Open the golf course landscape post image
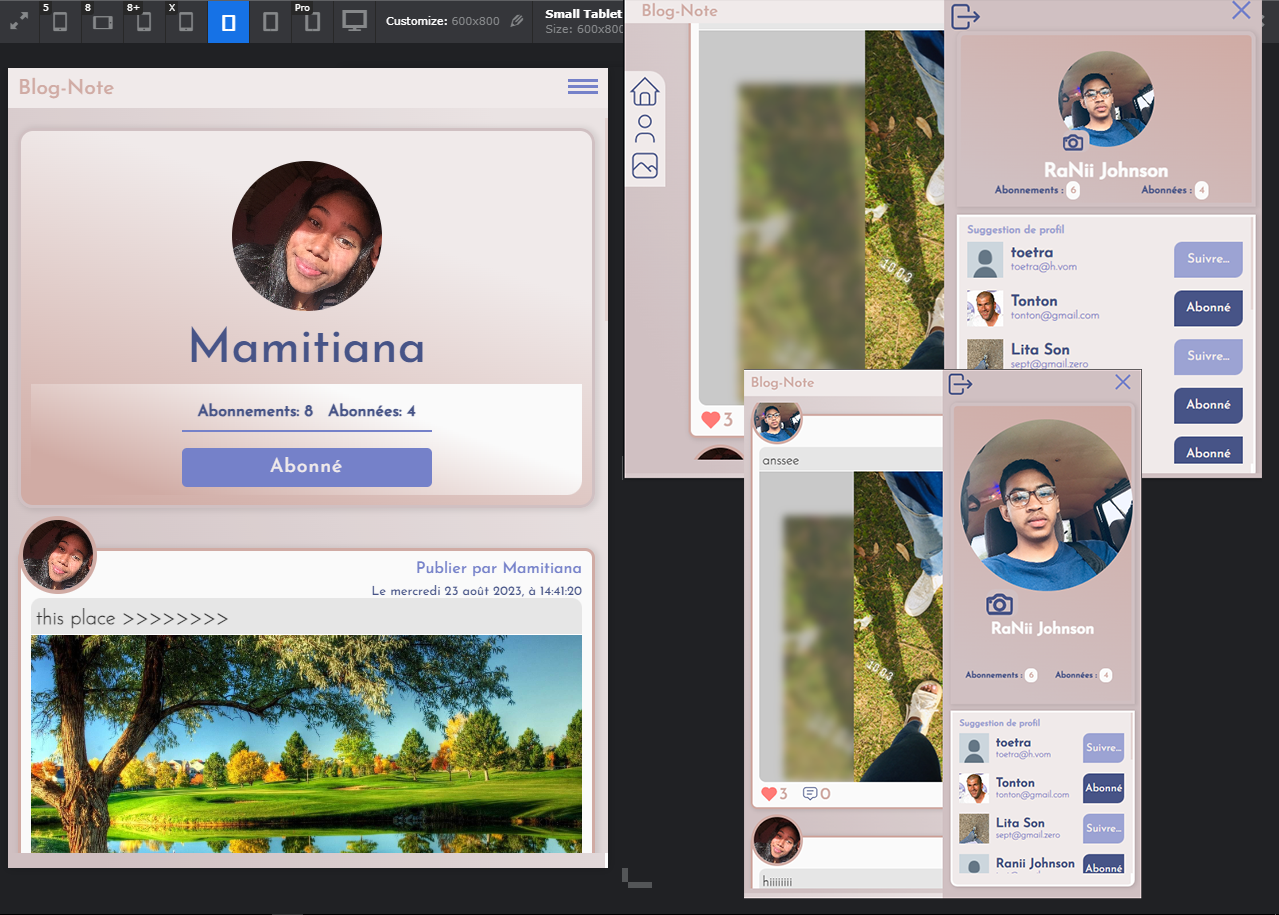Screen dimensions: 1279x915 tap(307, 744)
